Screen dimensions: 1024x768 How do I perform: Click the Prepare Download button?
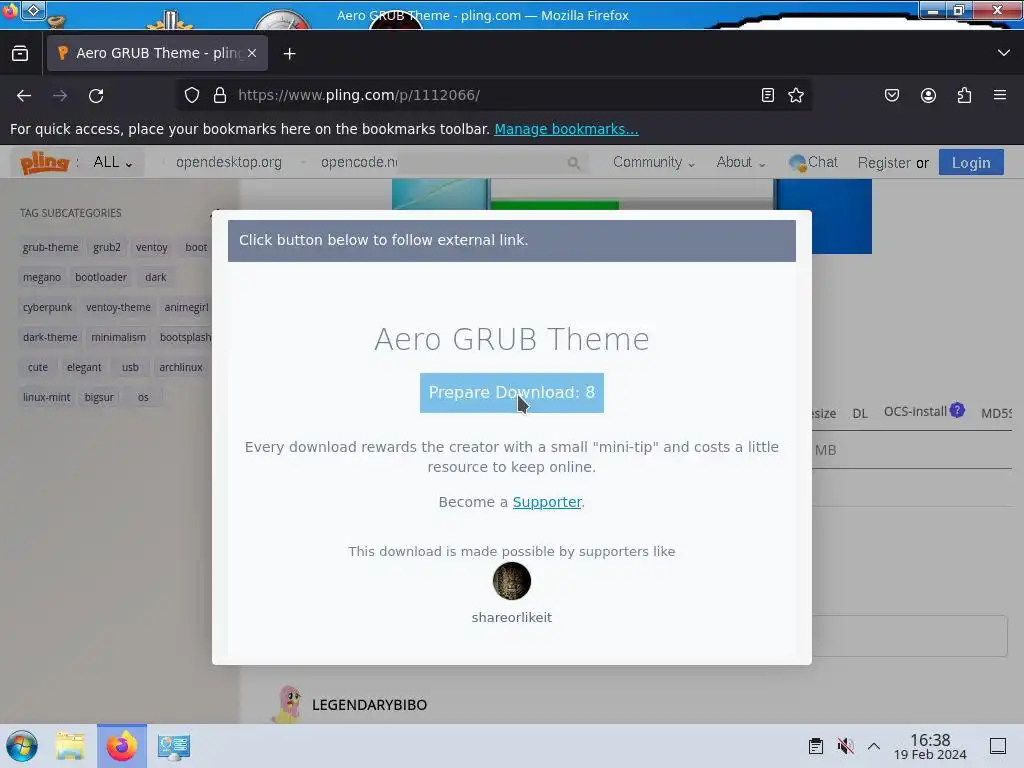point(511,393)
